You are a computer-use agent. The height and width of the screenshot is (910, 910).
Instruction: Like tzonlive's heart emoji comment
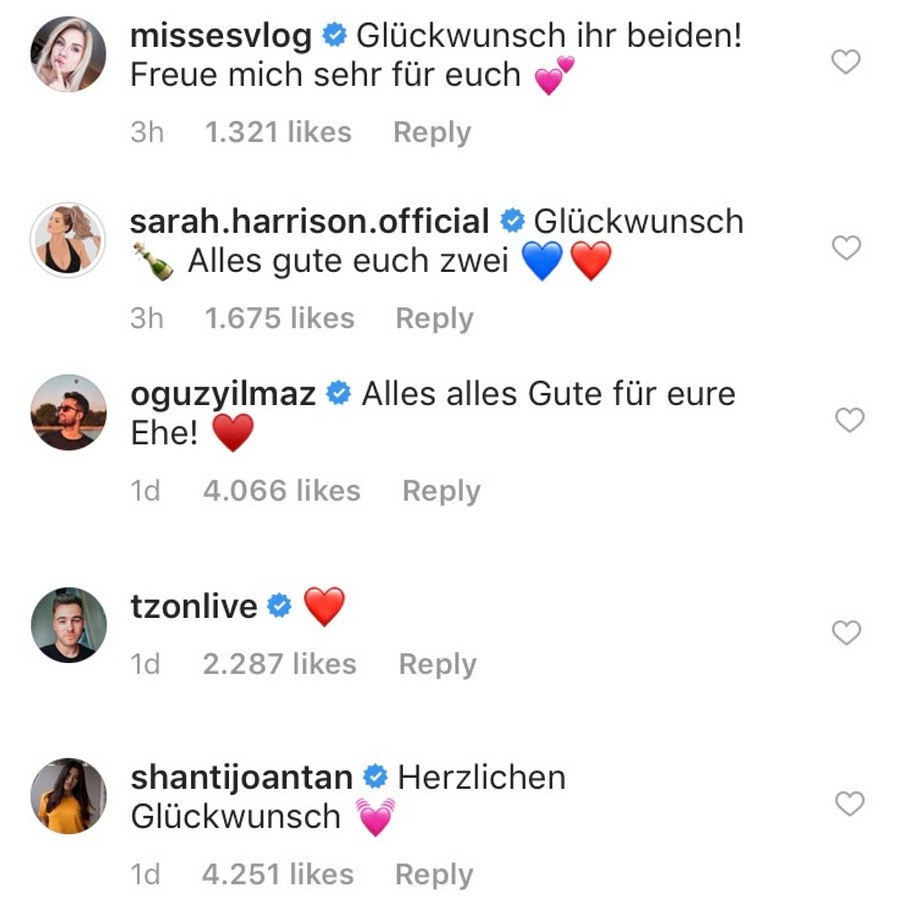(x=846, y=635)
